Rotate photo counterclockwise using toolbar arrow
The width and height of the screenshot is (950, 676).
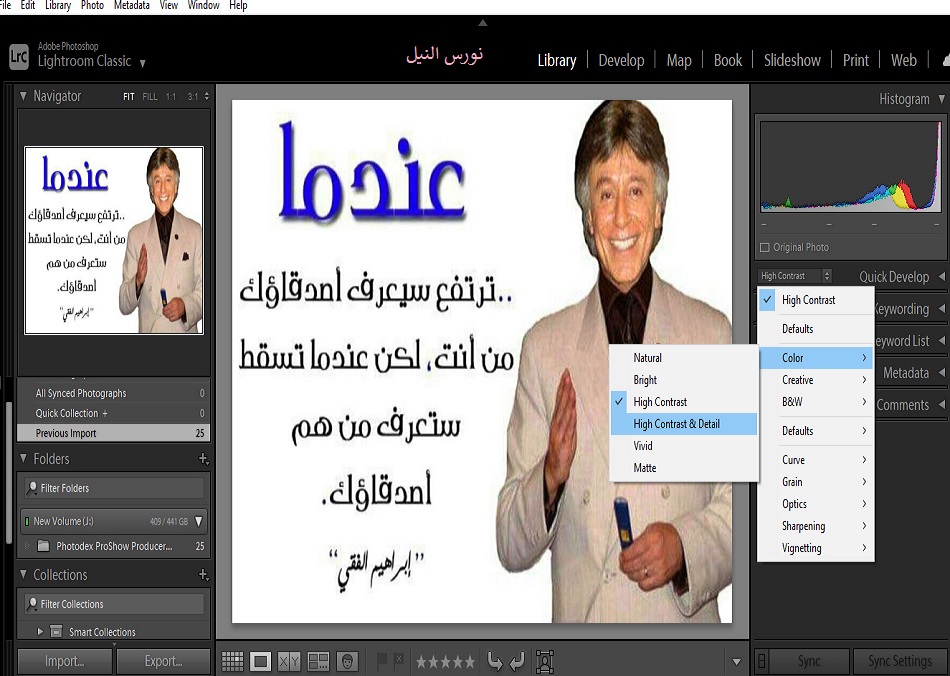pos(494,661)
